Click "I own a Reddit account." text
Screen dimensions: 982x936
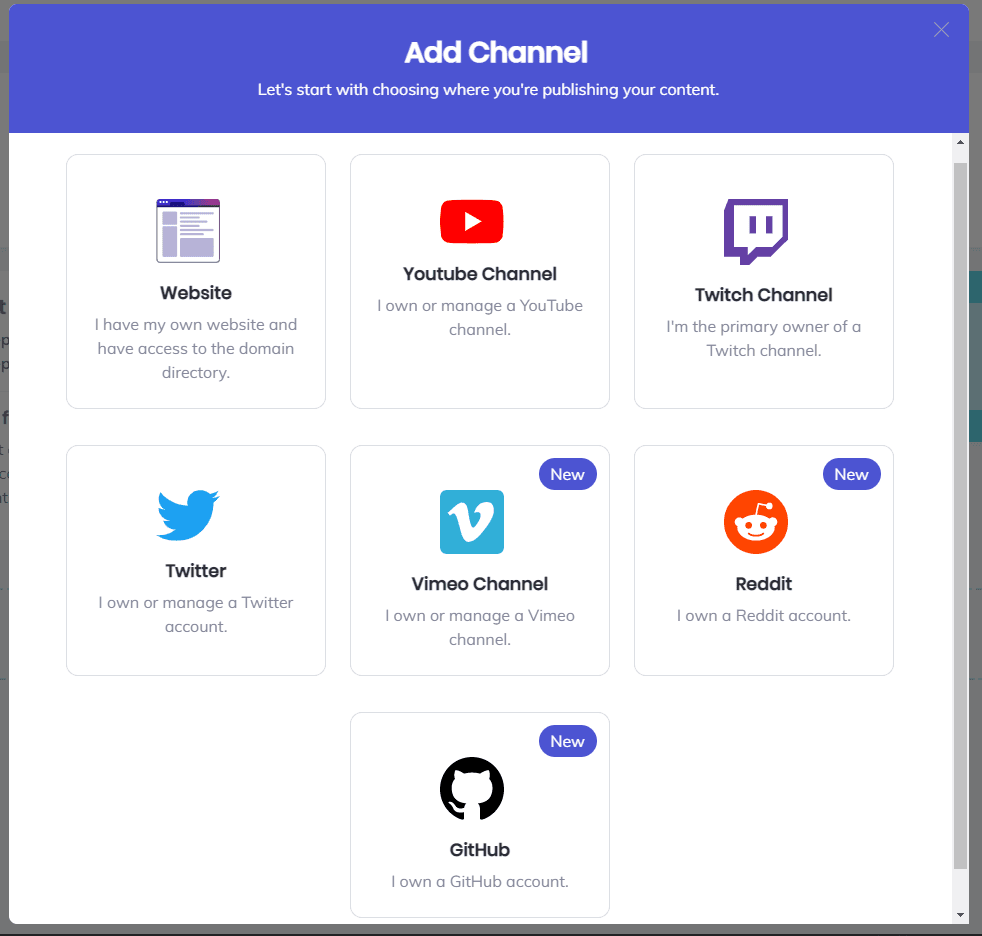tap(763, 616)
